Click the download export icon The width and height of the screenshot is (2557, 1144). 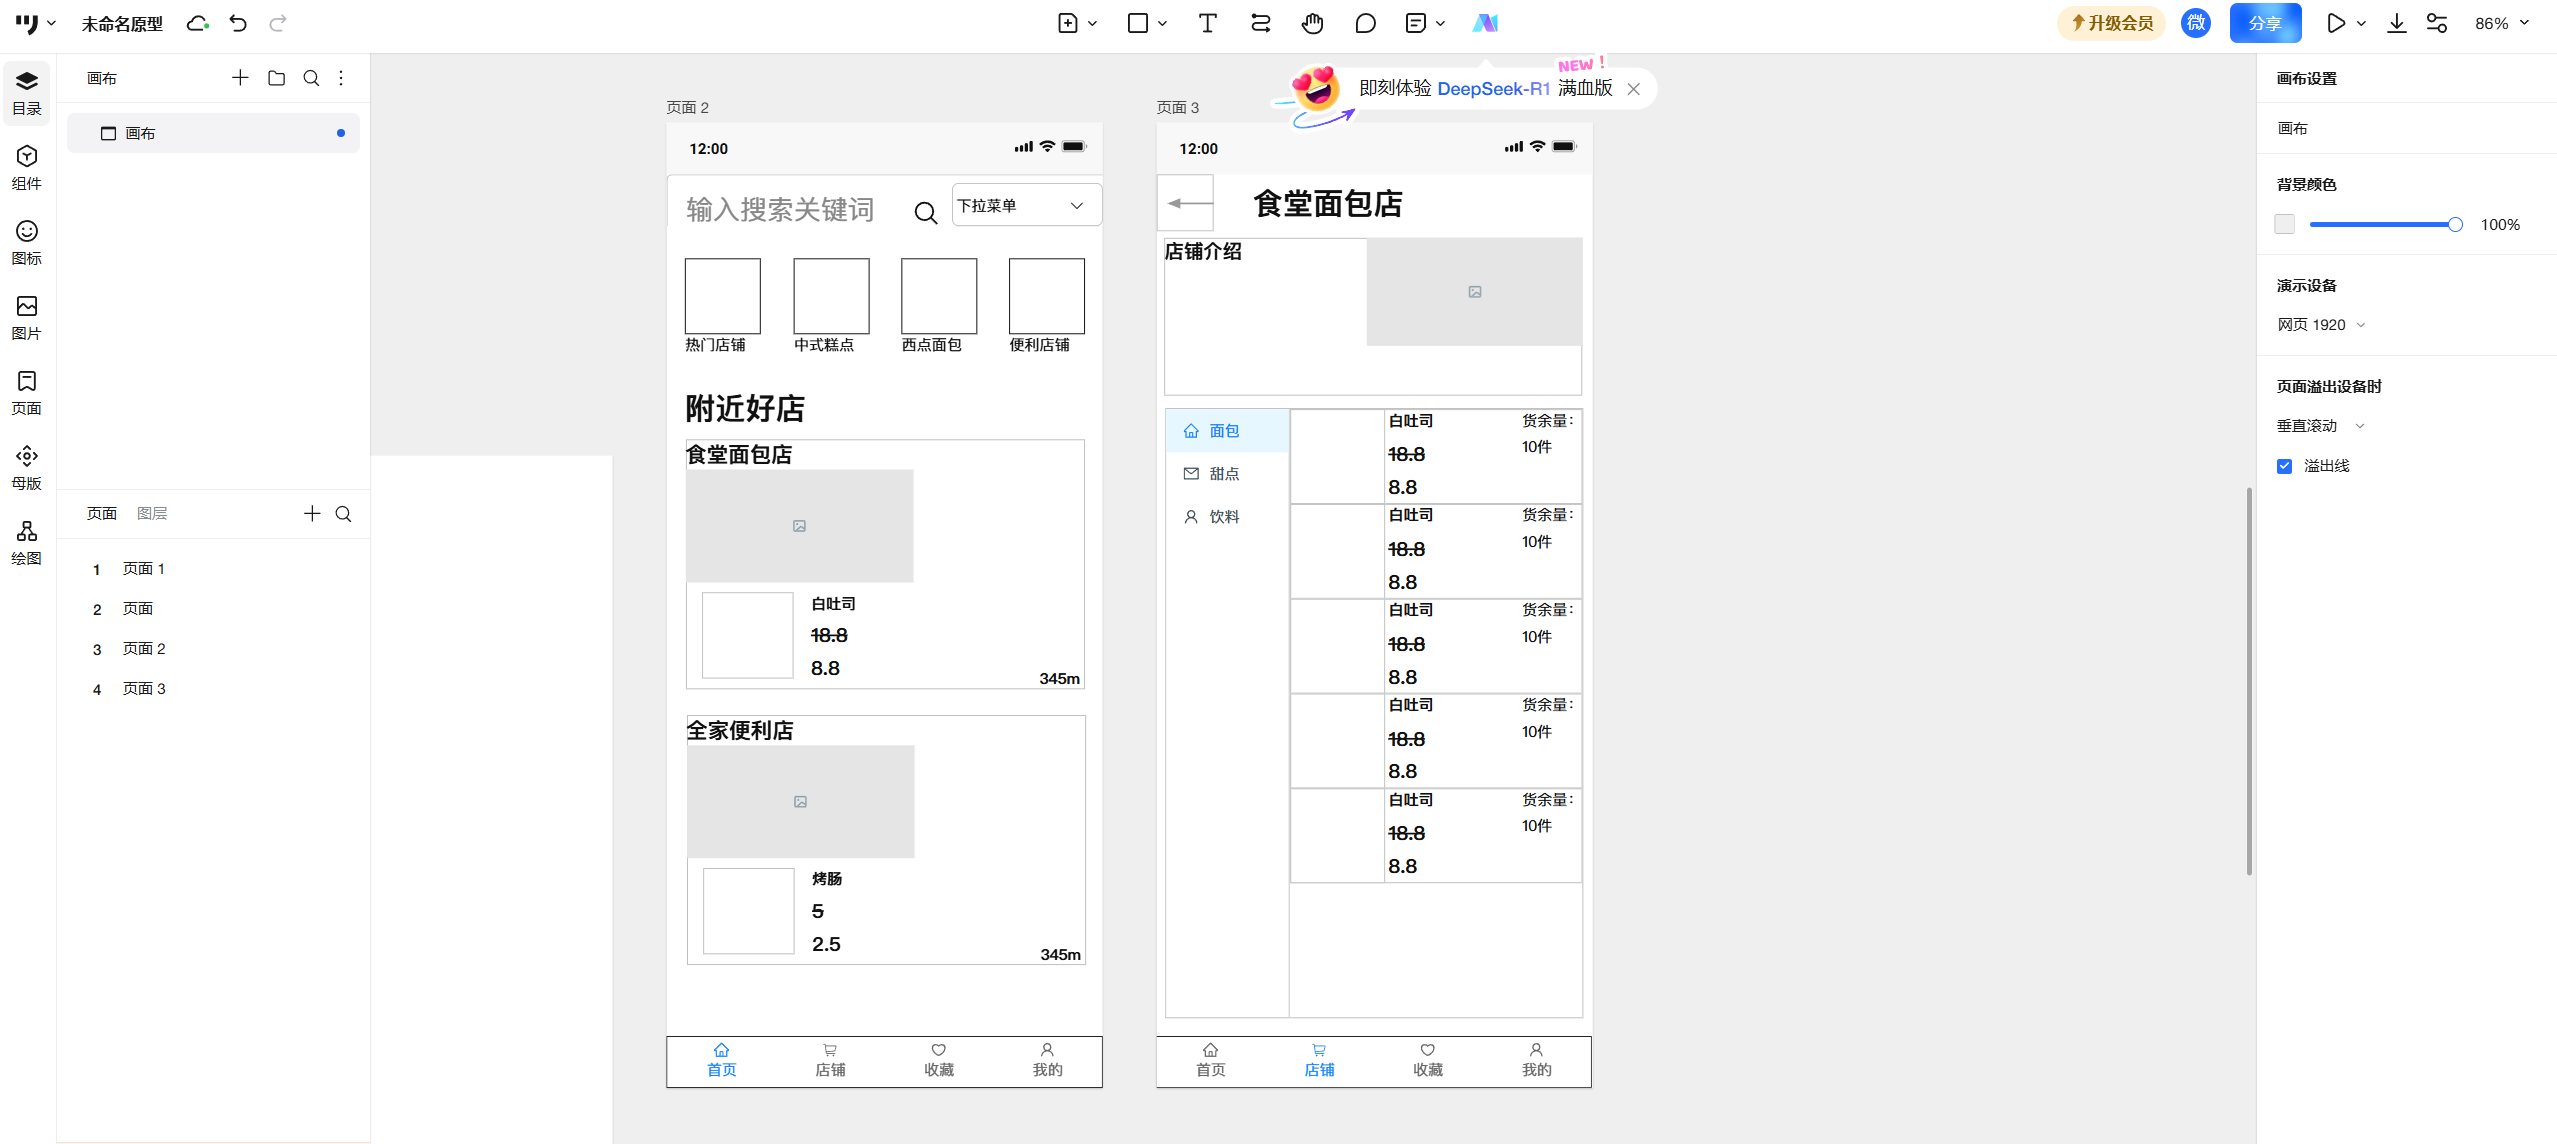[2396, 23]
